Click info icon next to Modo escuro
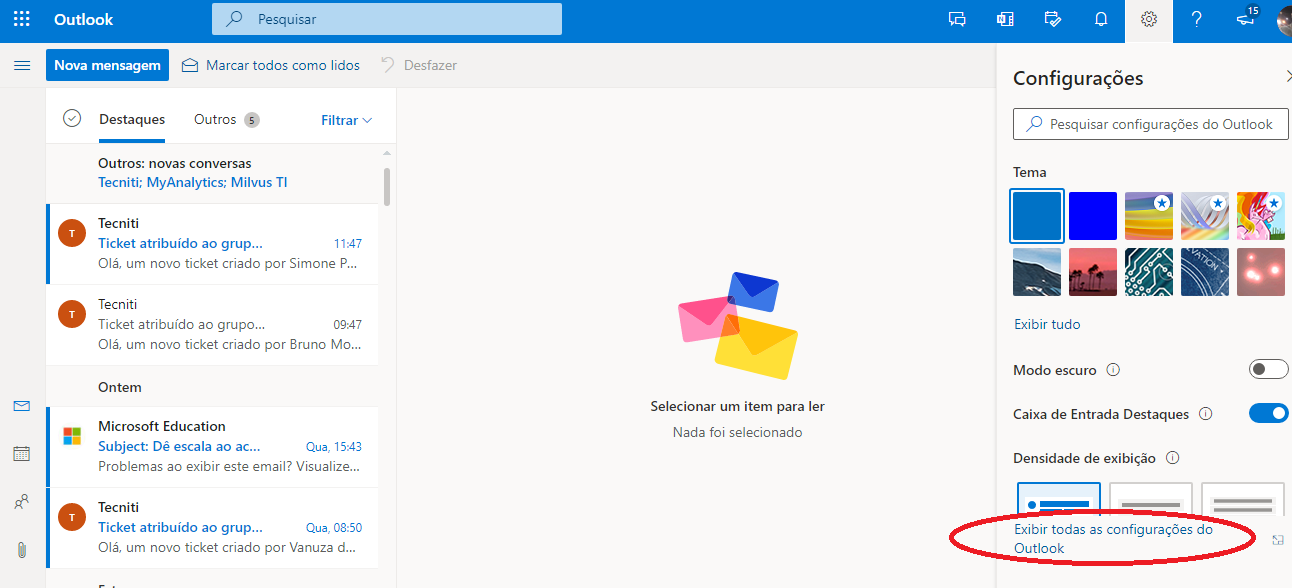Screen dimensions: 1292x588 pyautogui.click(x=1113, y=370)
